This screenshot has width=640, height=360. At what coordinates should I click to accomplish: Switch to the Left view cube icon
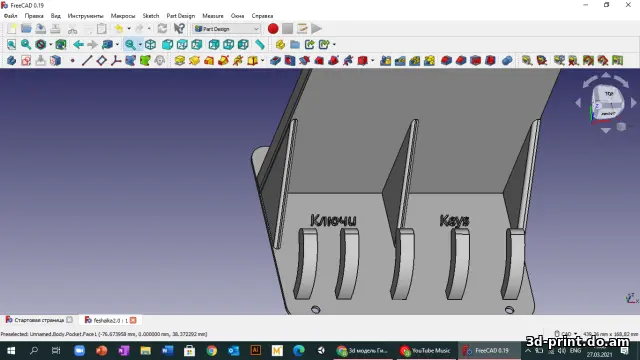pos(243,44)
